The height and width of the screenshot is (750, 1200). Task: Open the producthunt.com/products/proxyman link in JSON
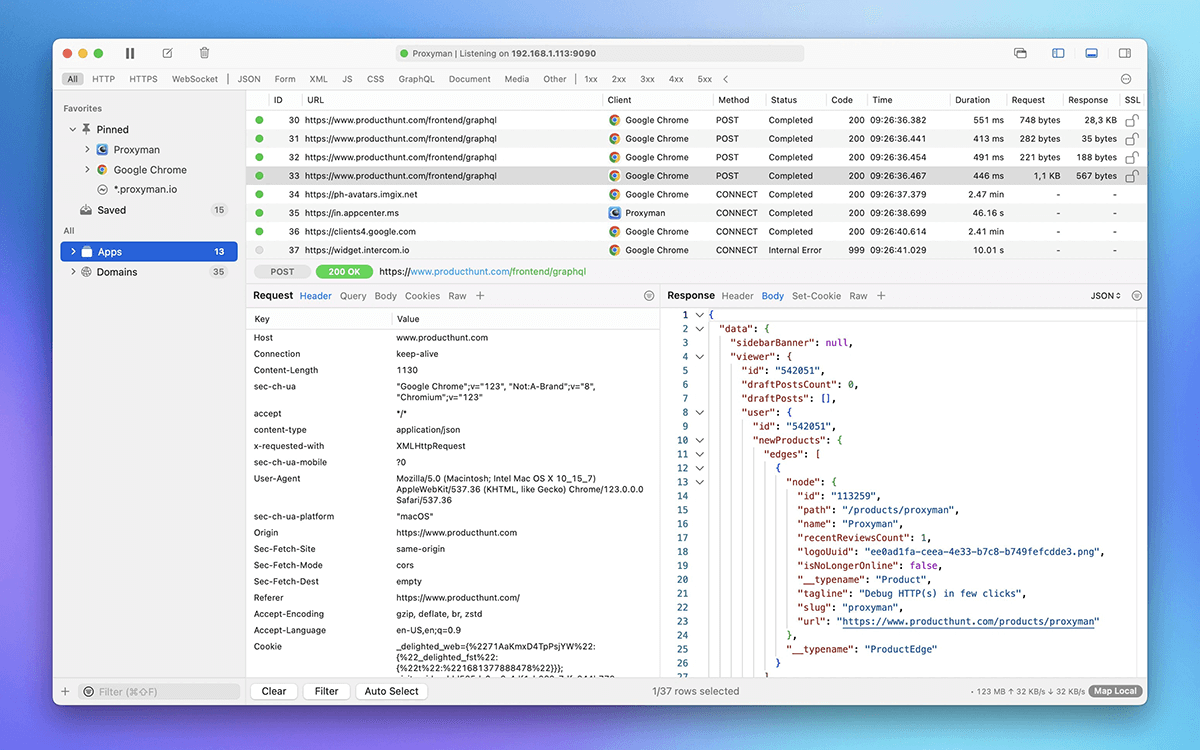tap(970, 621)
